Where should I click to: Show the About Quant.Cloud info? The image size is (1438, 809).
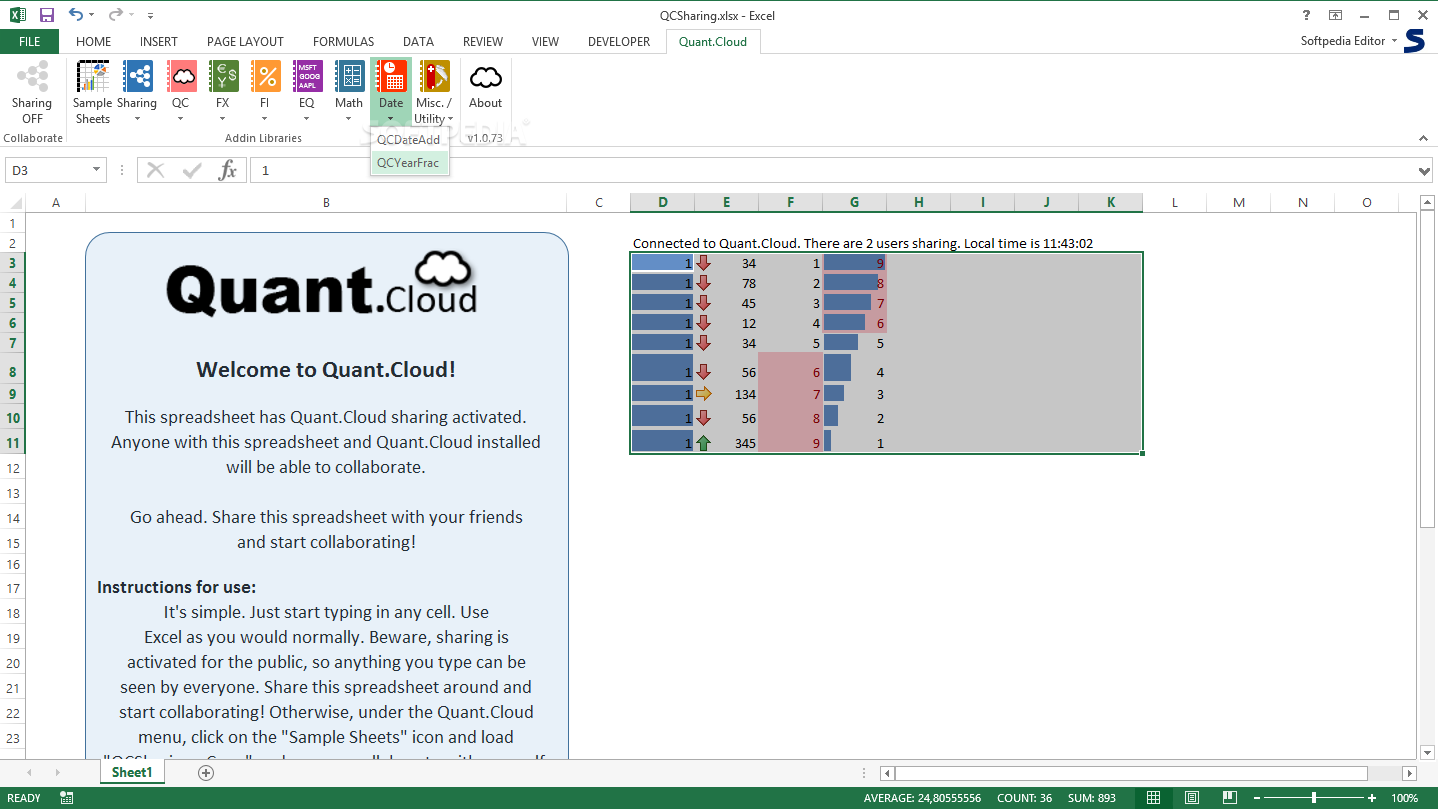point(486,92)
